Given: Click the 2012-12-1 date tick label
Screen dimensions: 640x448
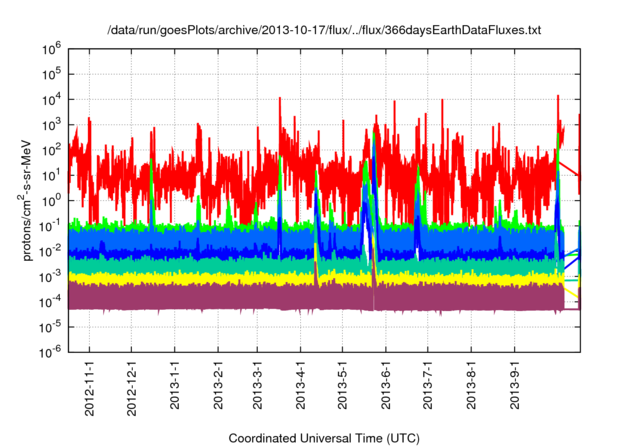Looking at the screenshot, I should pos(131,388).
